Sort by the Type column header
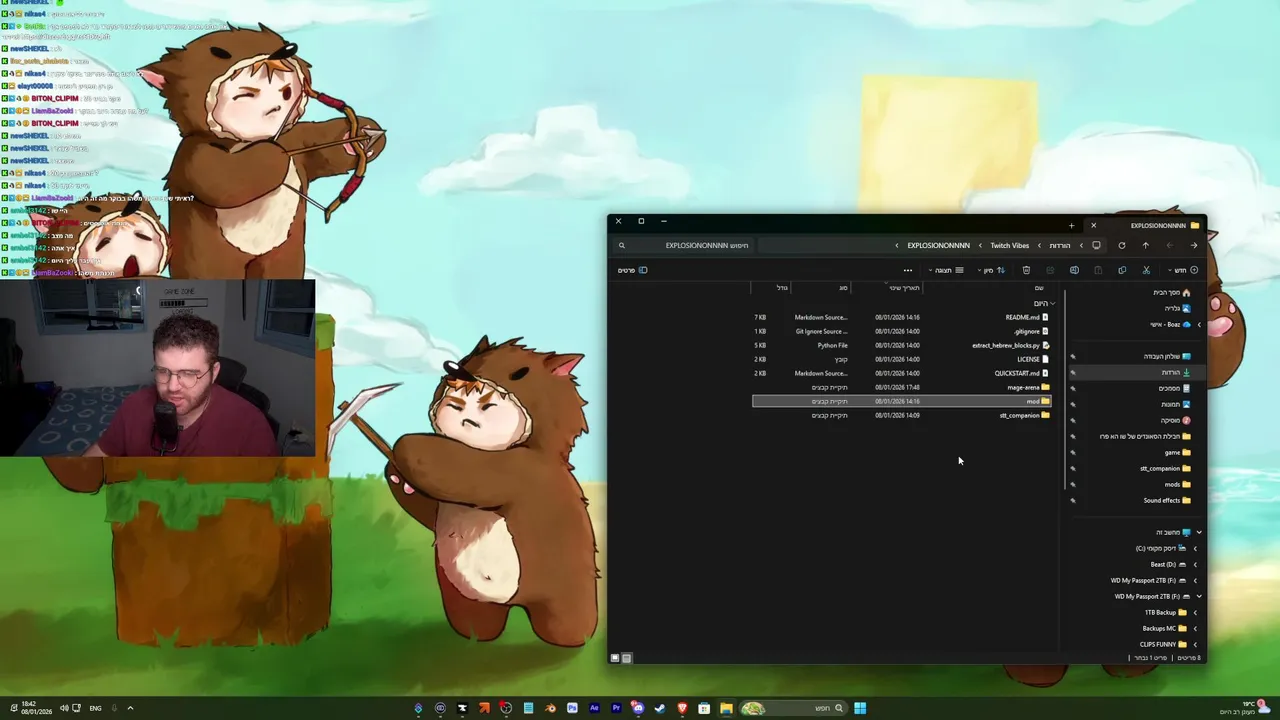The image size is (1280, 720). pos(843,287)
